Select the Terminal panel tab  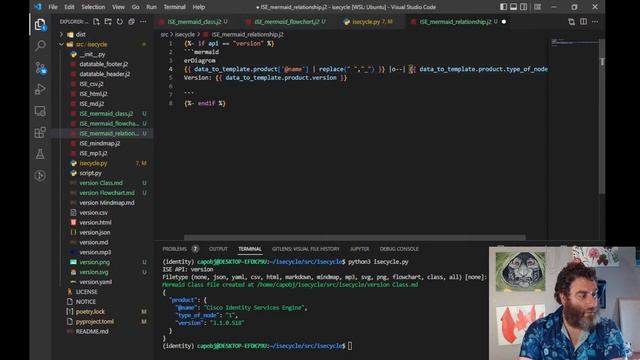point(249,249)
